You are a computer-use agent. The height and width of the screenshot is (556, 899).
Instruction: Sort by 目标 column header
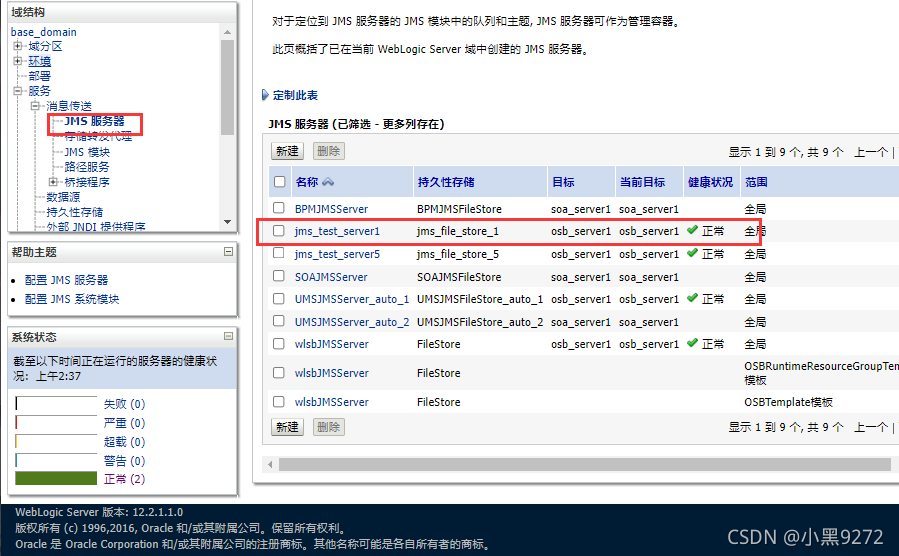coord(563,182)
